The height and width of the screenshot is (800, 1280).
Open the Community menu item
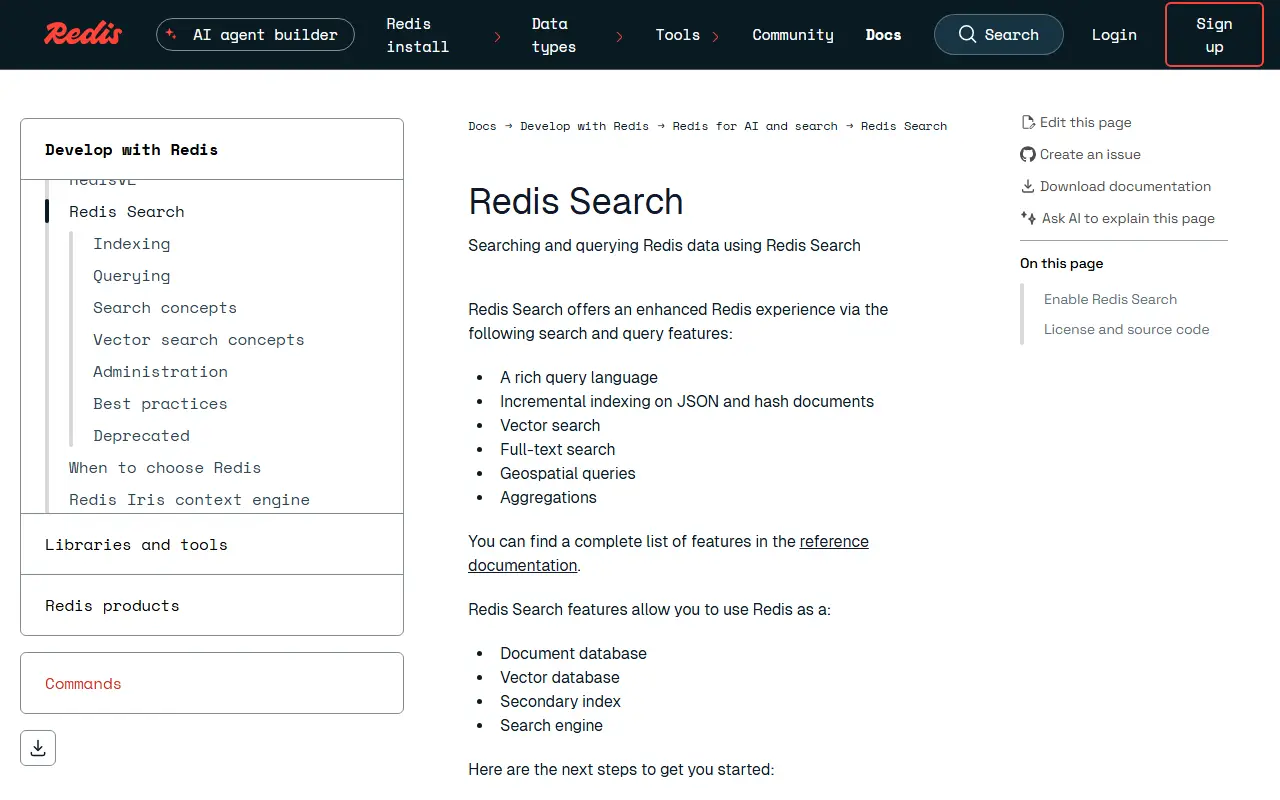[793, 34]
